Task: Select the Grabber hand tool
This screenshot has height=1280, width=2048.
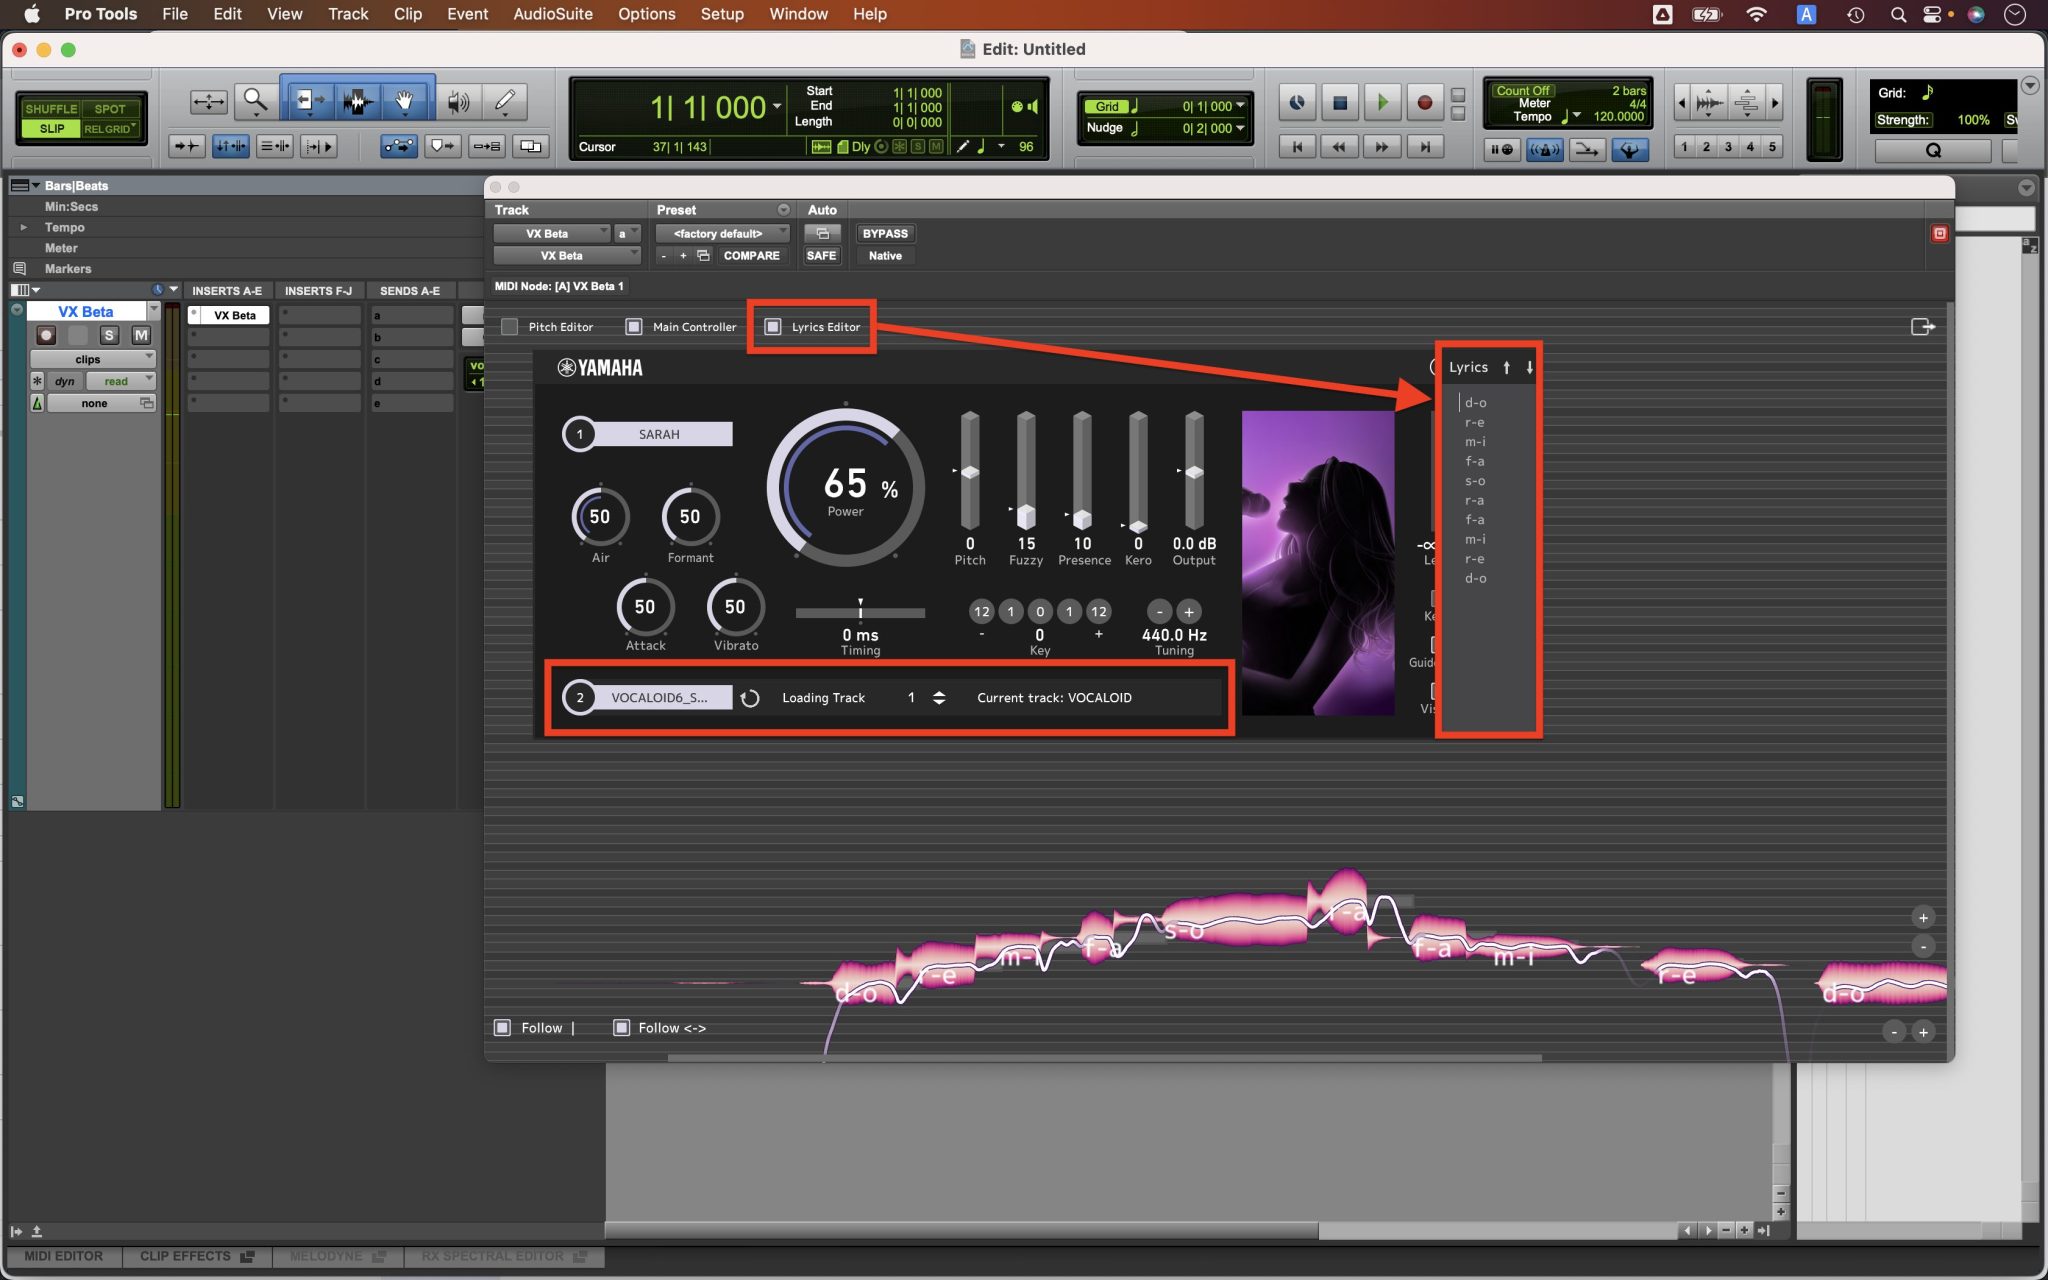Action: coord(405,100)
